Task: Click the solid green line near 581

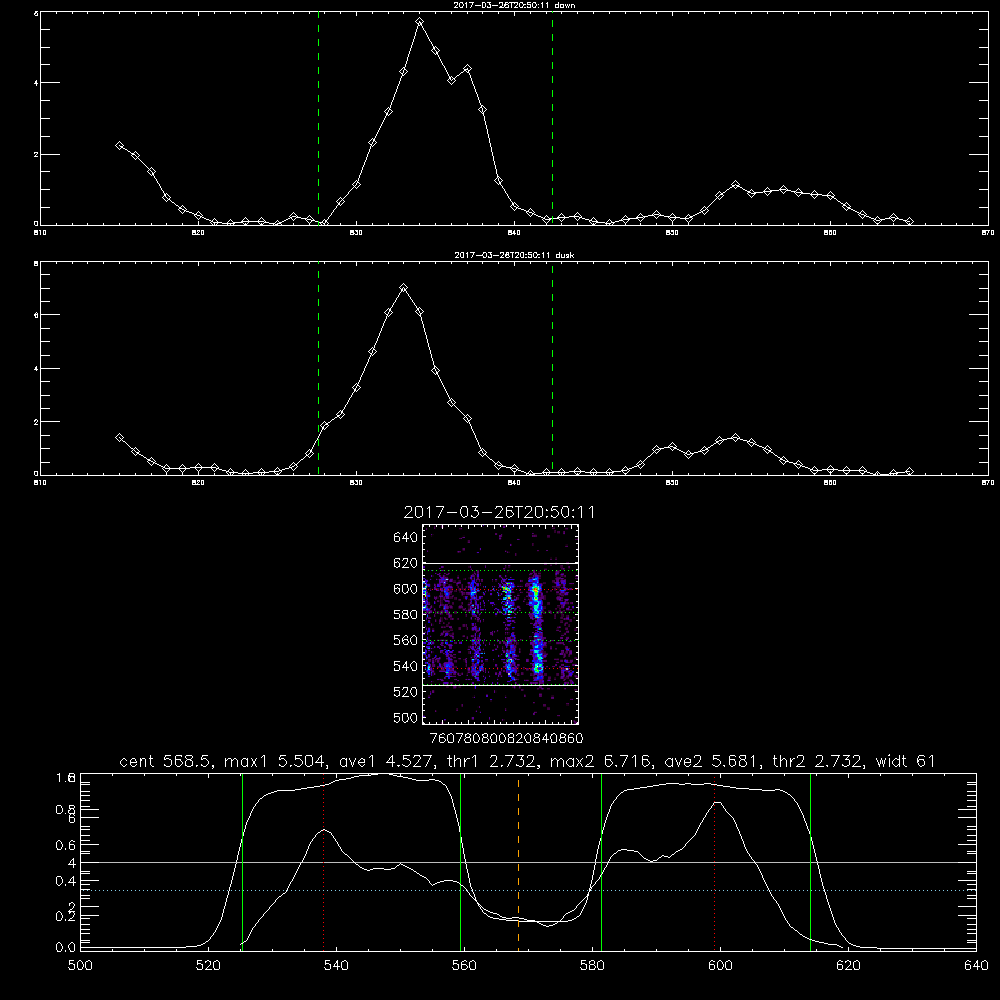Action: click(x=601, y=861)
